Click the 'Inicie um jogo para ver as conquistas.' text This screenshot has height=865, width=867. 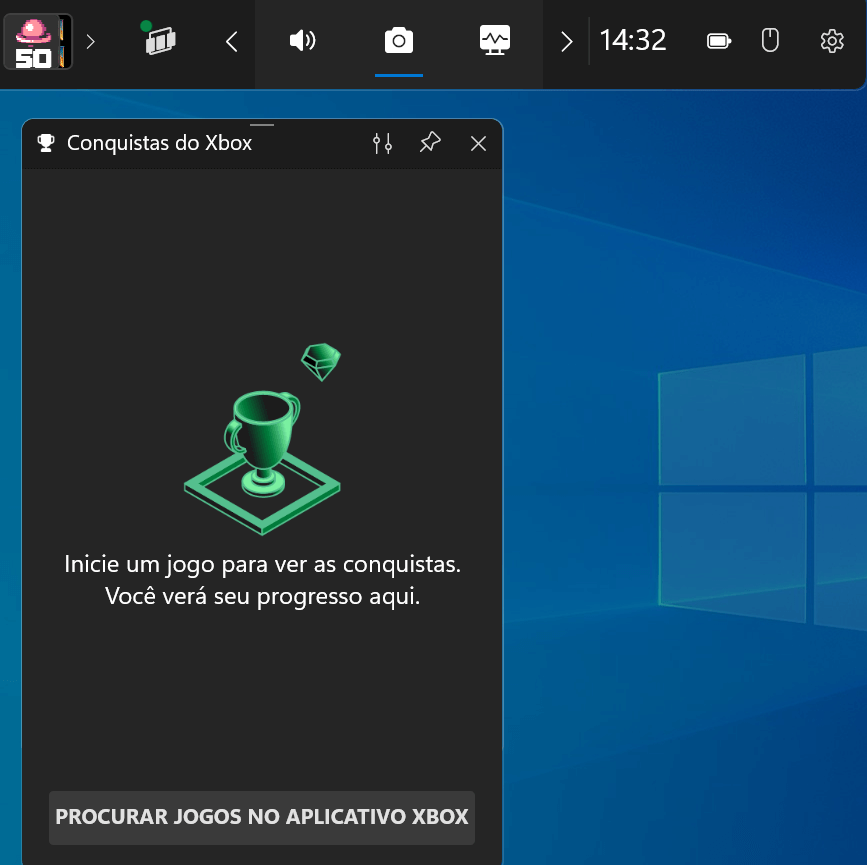pos(263,565)
